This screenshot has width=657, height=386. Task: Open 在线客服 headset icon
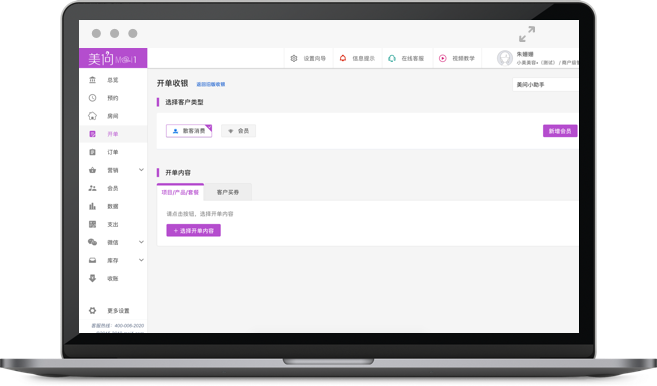point(392,58)
